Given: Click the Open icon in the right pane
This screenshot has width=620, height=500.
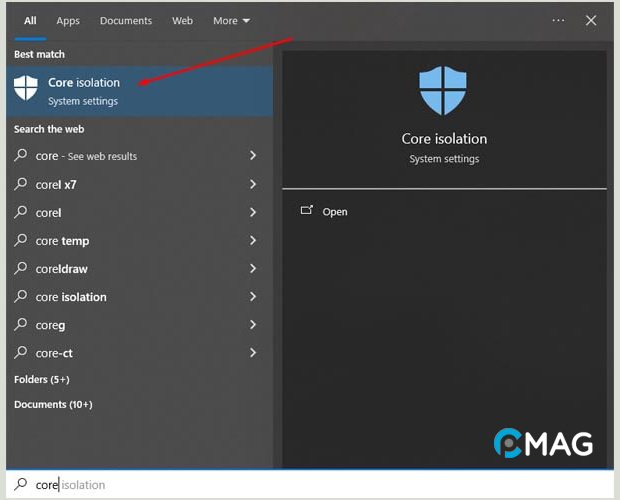Looking at the screenshot, I should coord(306,211).
